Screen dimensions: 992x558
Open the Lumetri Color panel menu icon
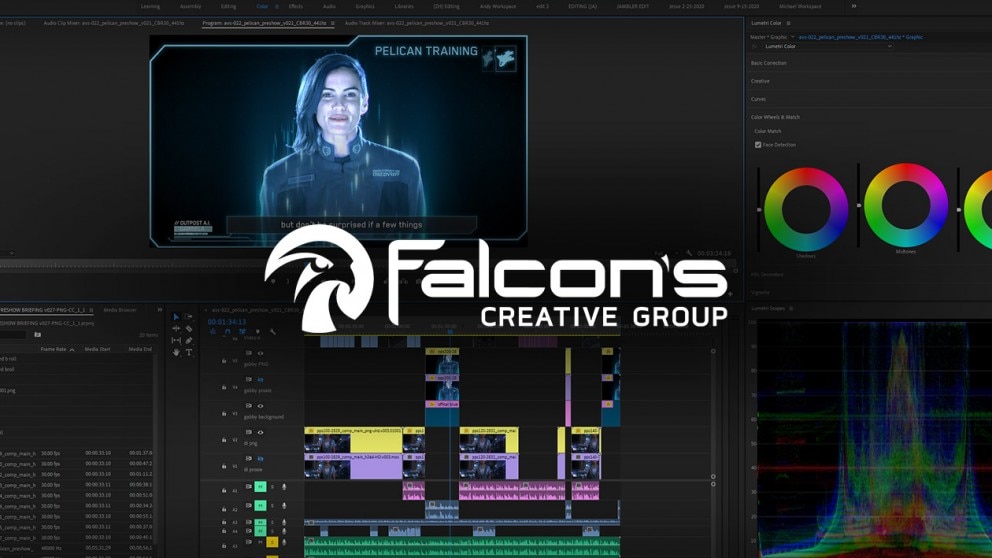tap(788, 23)
